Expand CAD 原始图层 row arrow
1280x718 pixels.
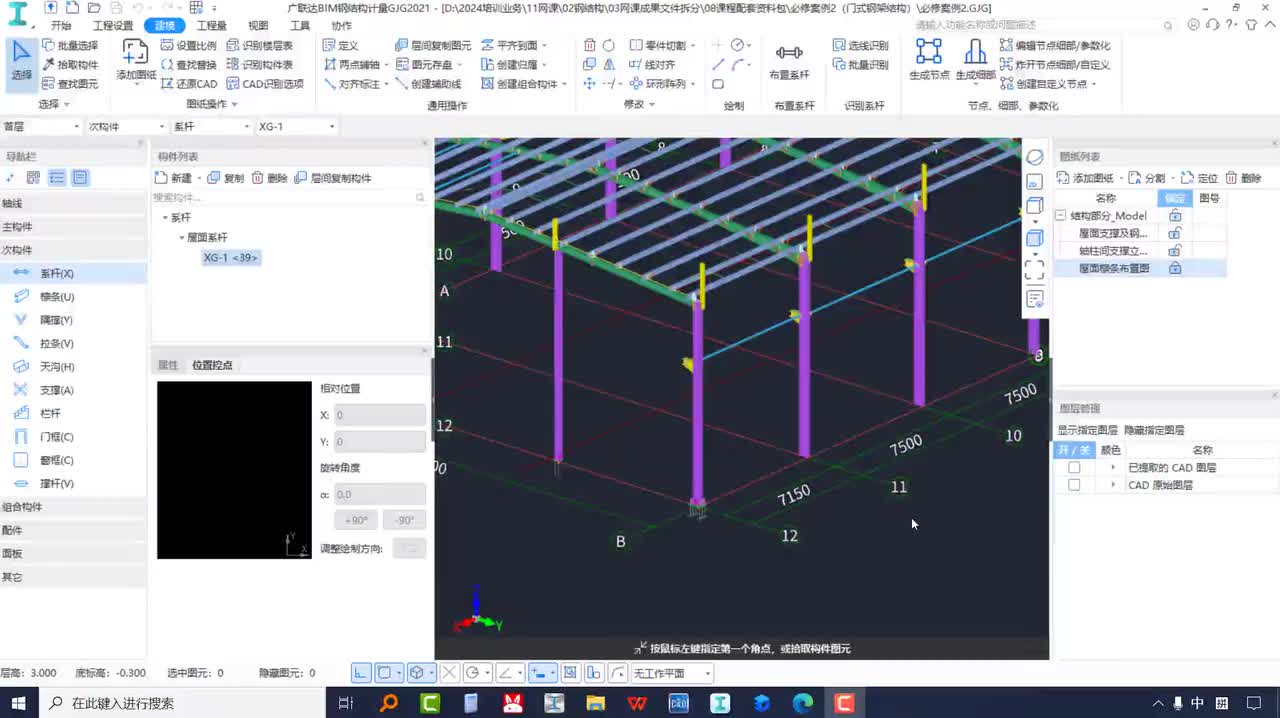(x=1113, y=485)
